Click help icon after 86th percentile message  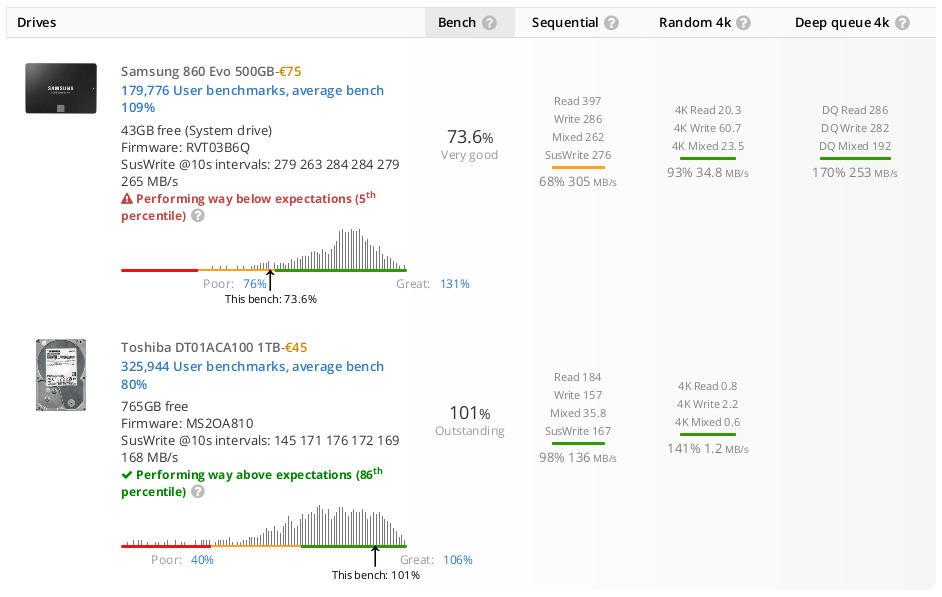click(198, 491)
